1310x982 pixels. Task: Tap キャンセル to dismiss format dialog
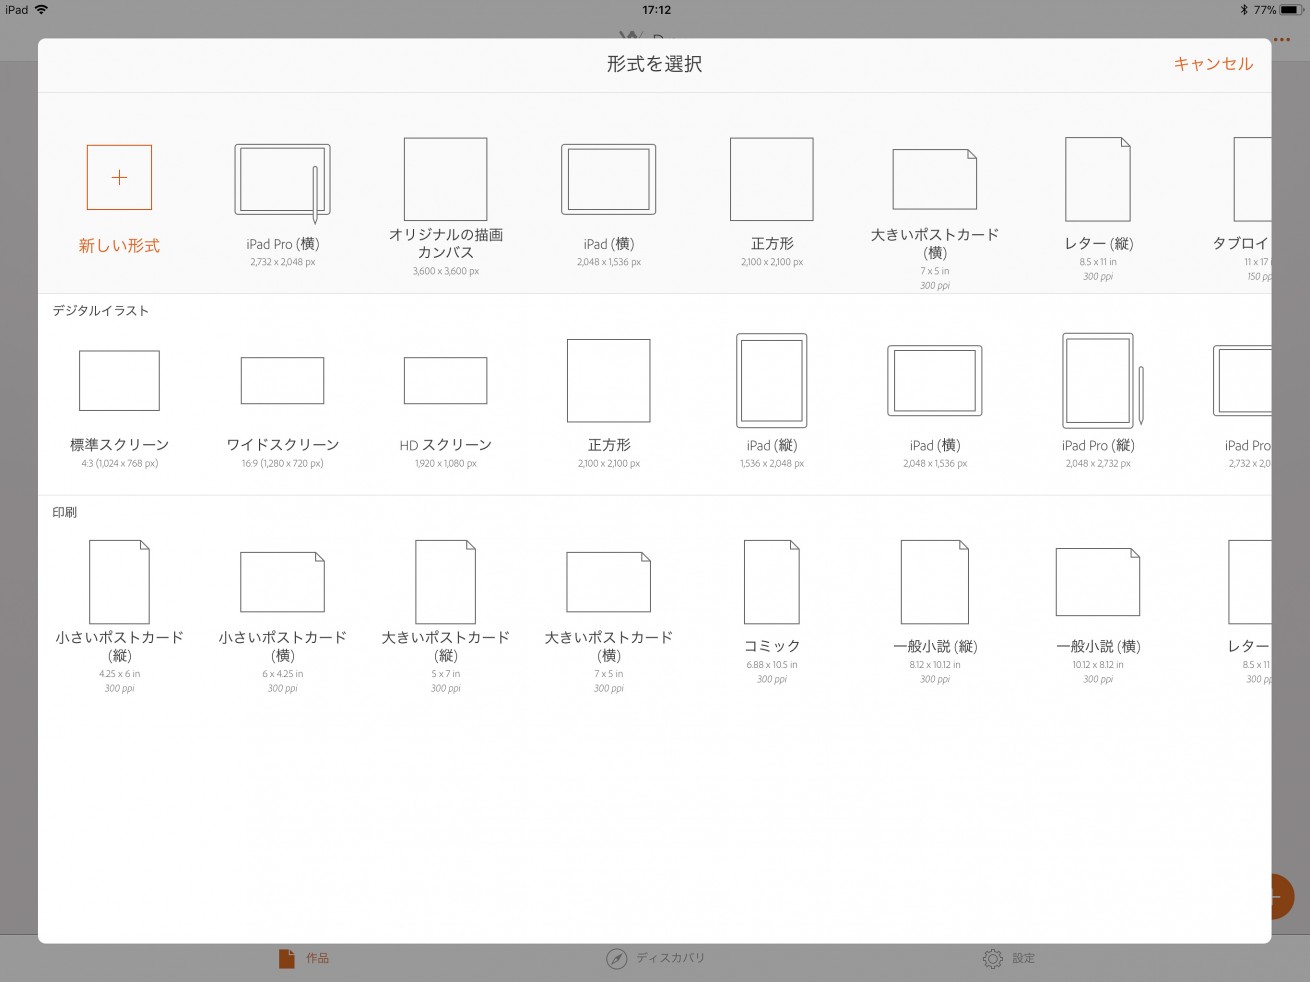(x=1213, y=64)
